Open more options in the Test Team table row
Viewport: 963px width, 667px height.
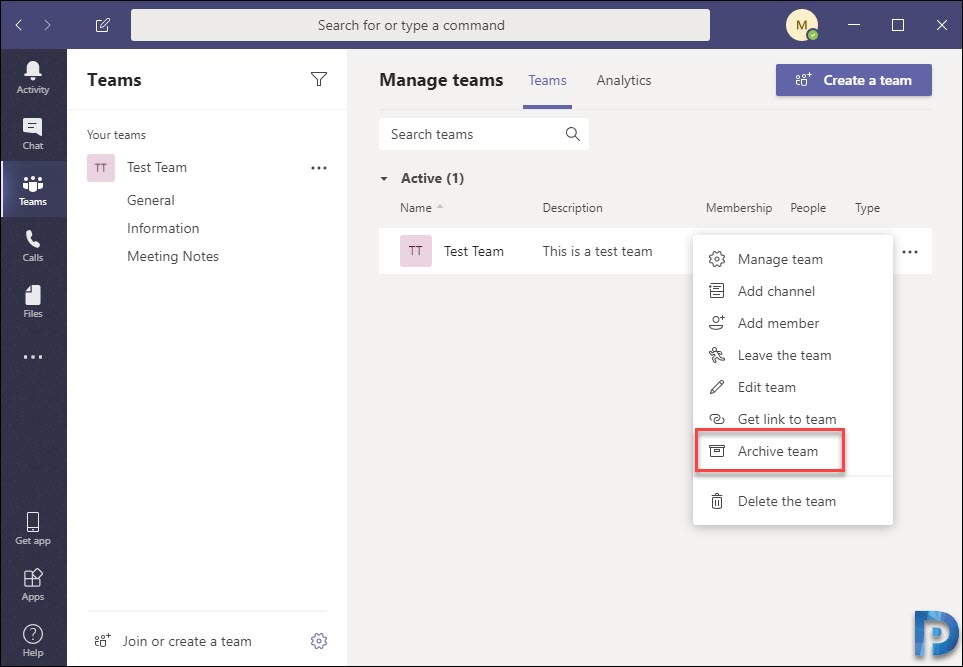pos(910,252)
